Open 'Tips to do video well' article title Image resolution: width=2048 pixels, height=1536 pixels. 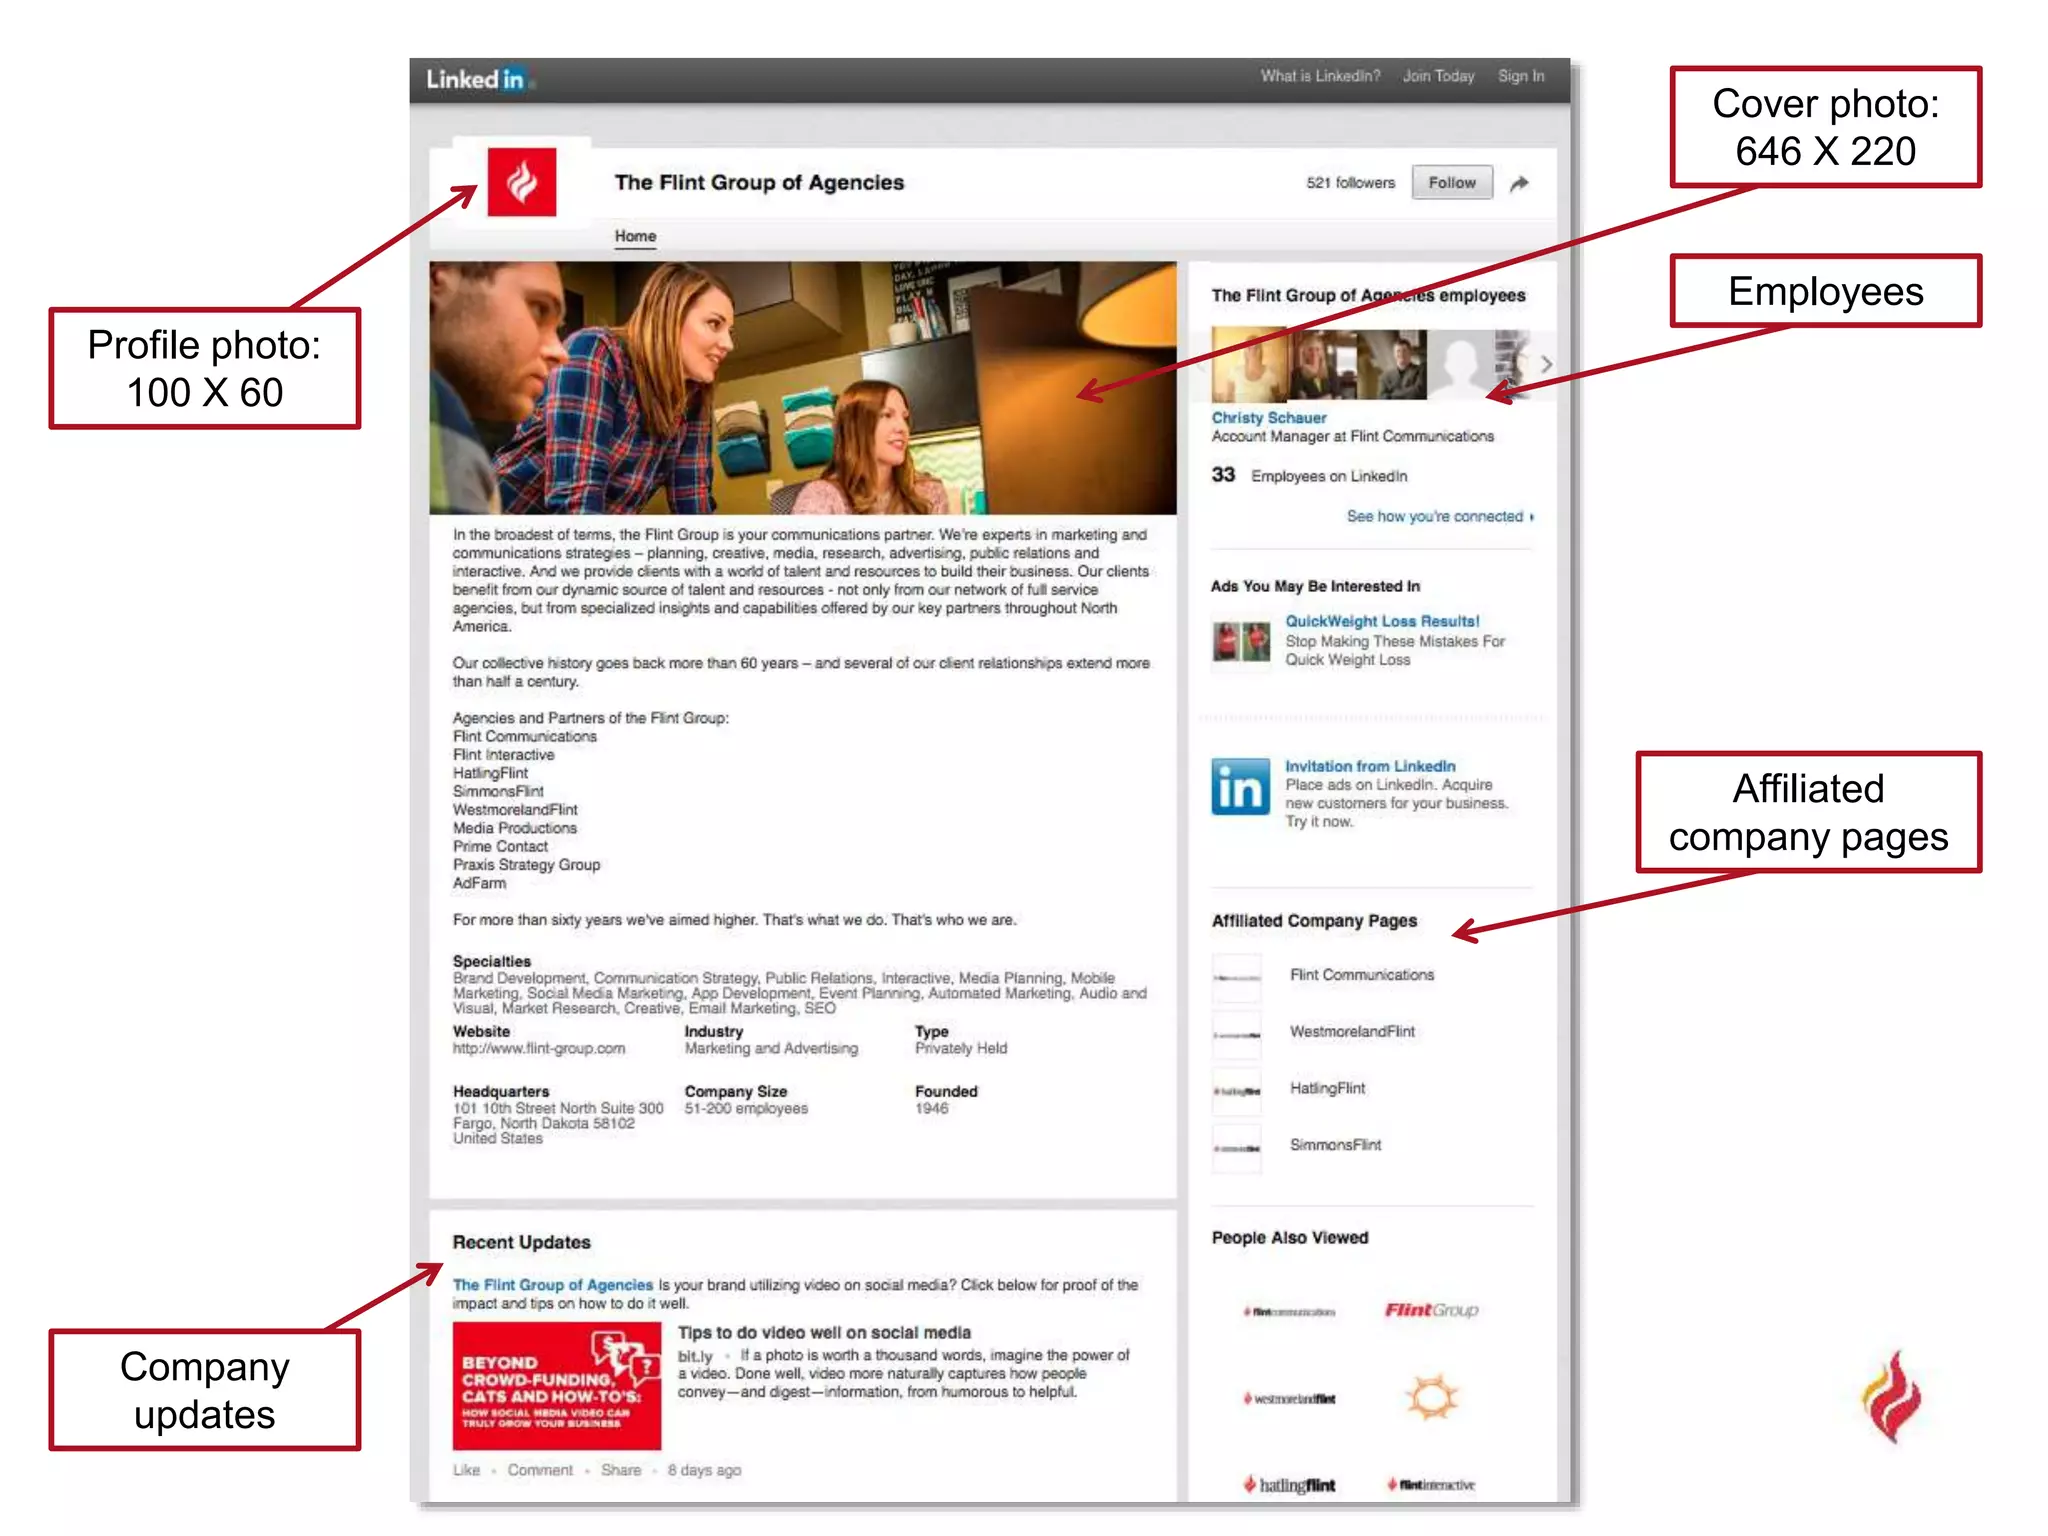(x=824, y=1333)
